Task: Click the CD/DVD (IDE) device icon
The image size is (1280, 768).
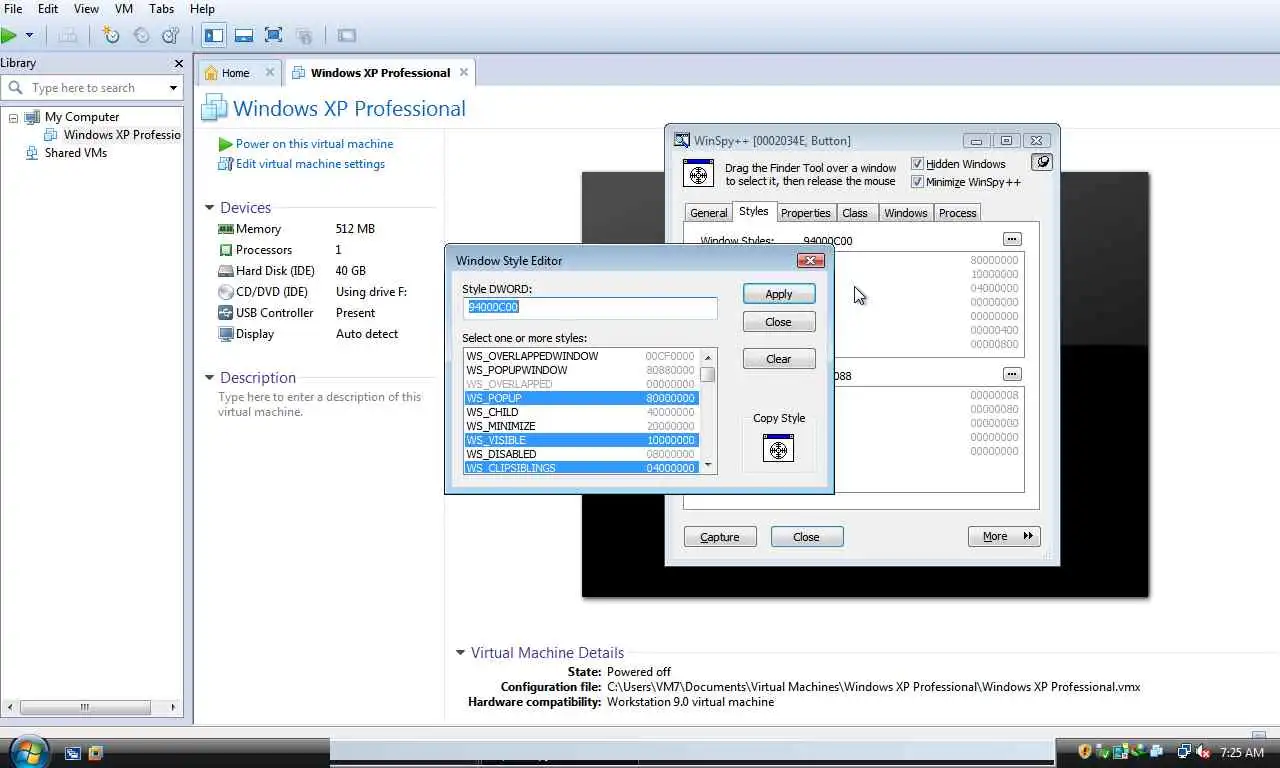Action: point(226,292)
